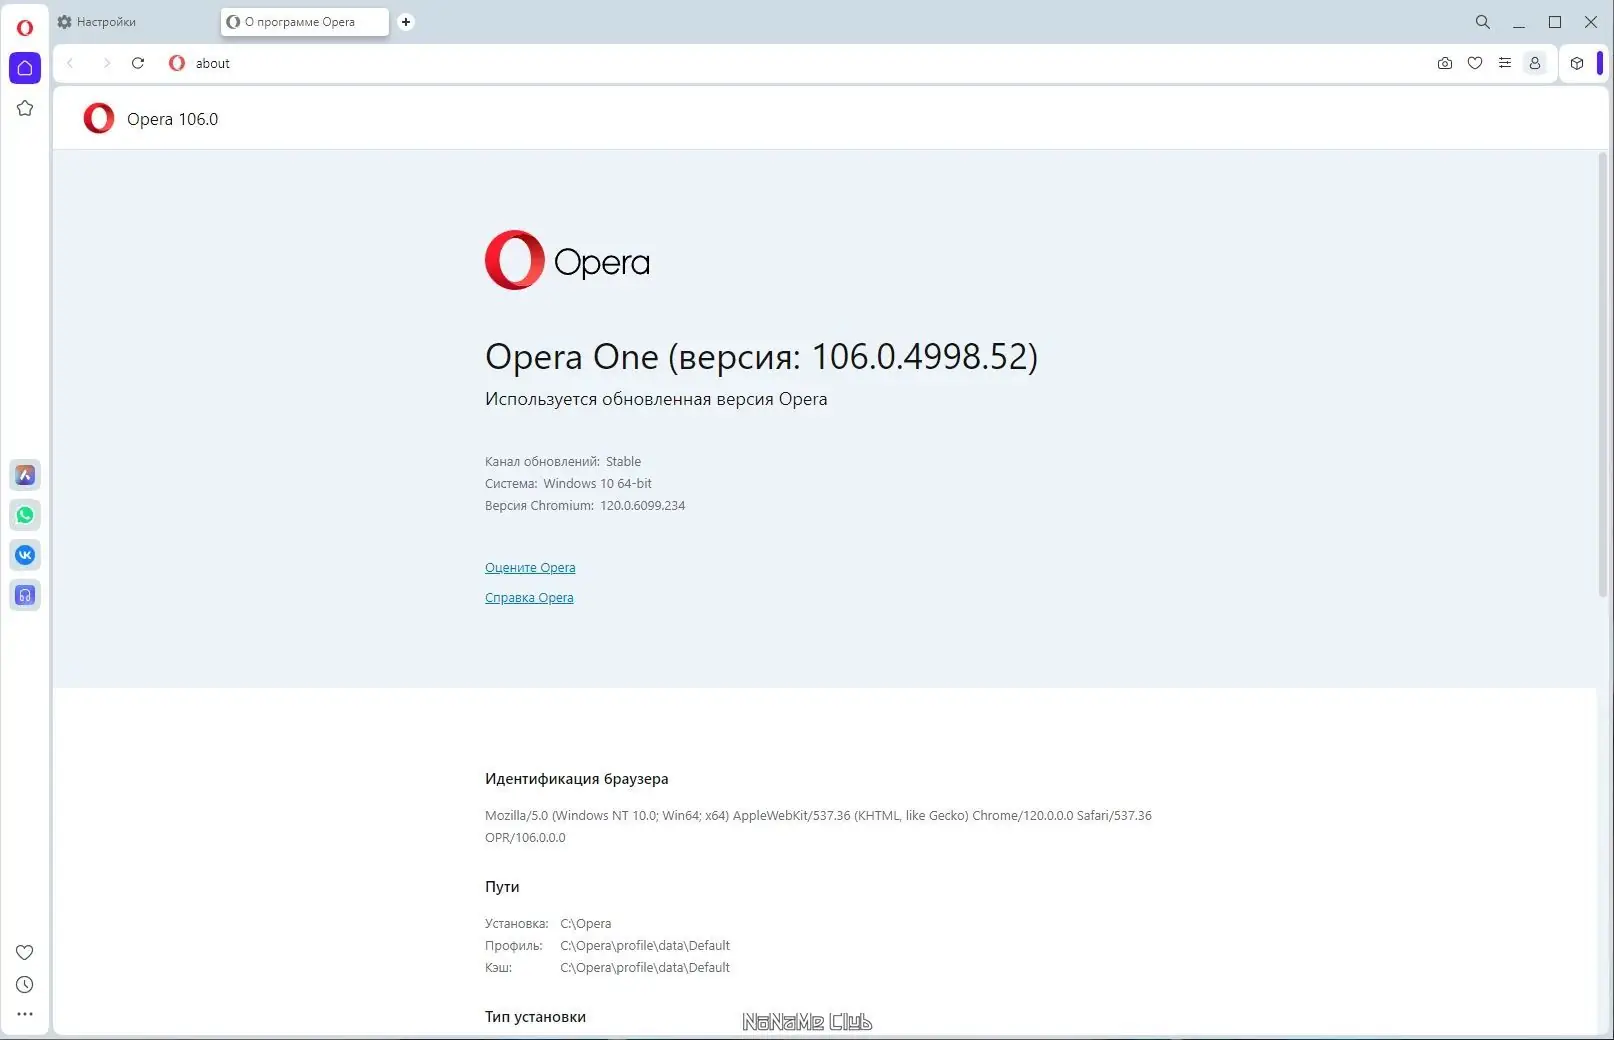Take a snapshot with the camera icon

pos(1445,63)
